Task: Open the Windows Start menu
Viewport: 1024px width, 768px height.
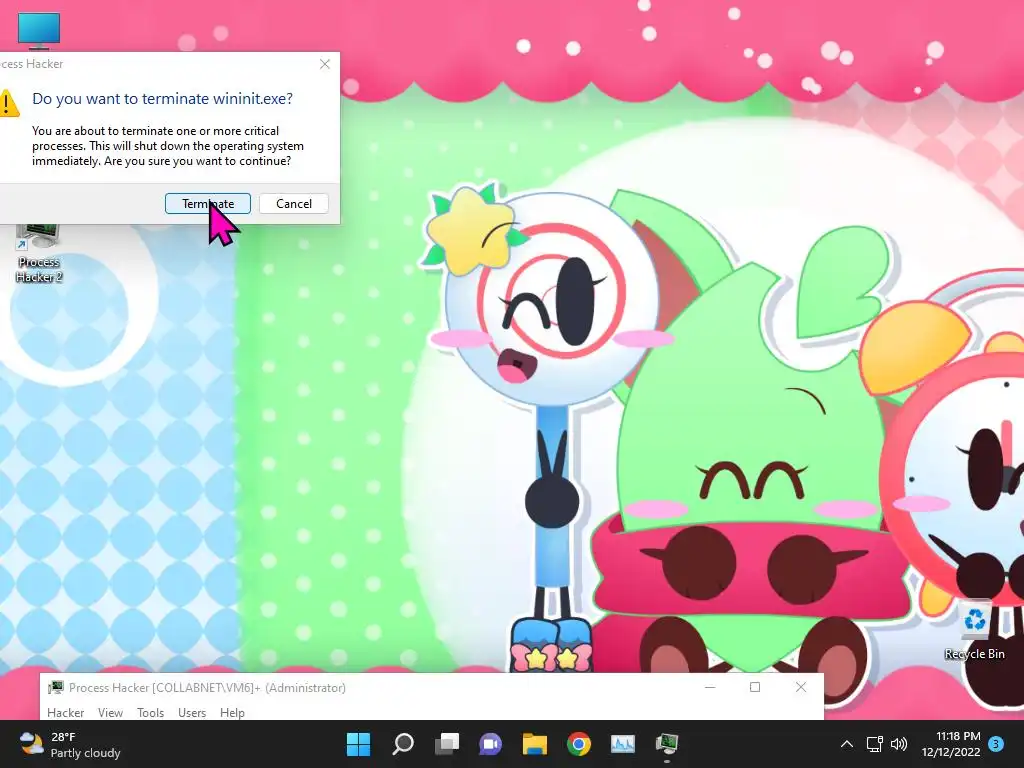Action: click(x=358, y=744)
